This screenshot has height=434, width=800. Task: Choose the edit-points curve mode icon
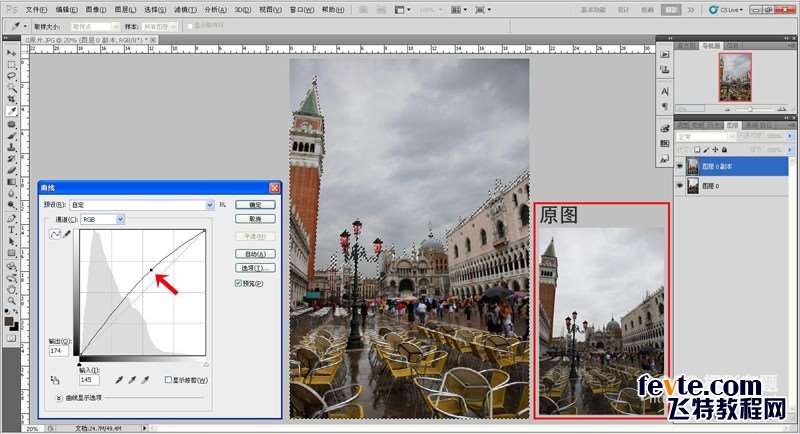coord(55,234)
